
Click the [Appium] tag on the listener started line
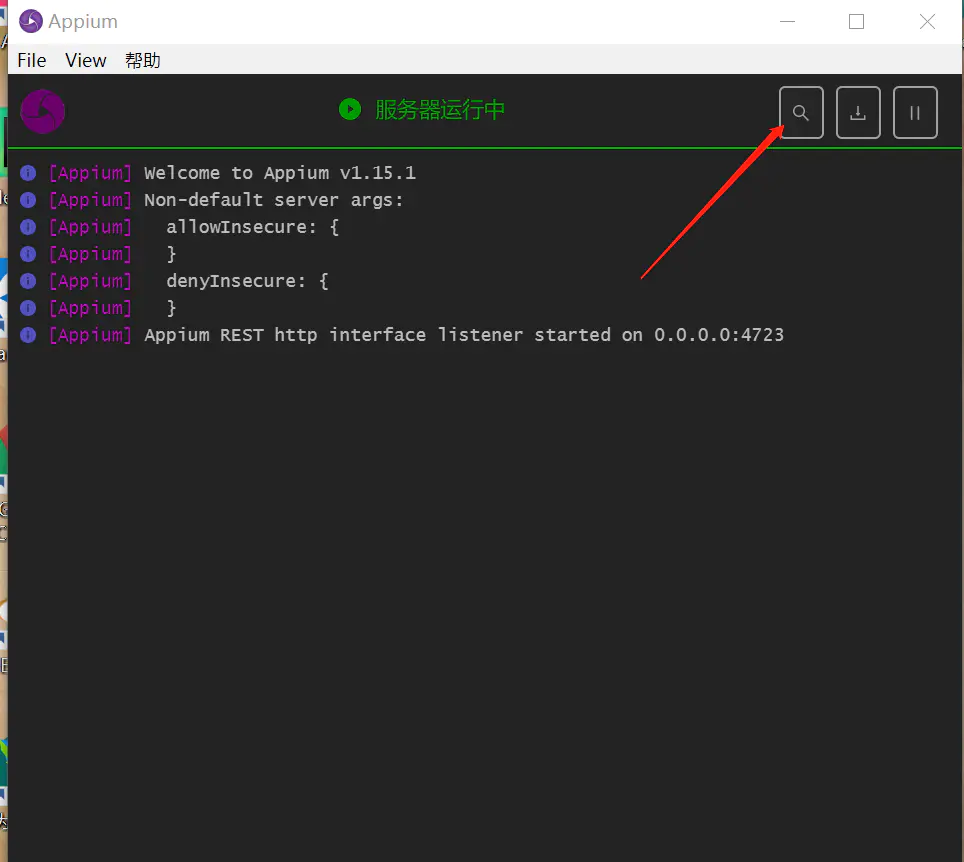(x=90, y=335)
